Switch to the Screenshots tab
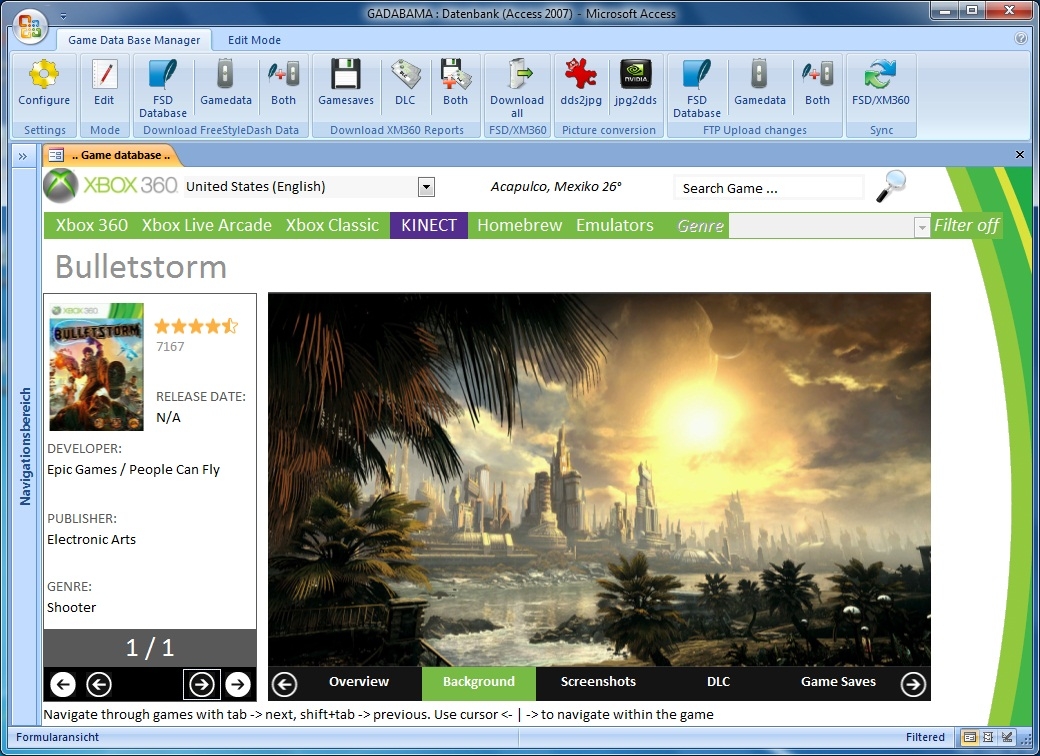Viewport: 1040px width, 756px height. pyautogui.click(x=598, y=682)
